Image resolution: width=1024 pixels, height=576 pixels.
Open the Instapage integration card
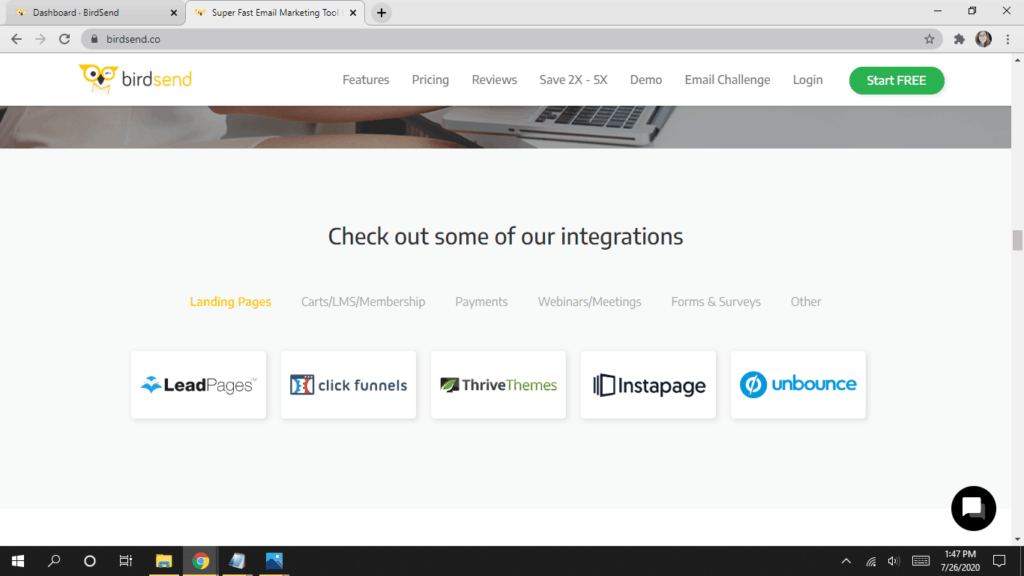click(x=648, y=385)
